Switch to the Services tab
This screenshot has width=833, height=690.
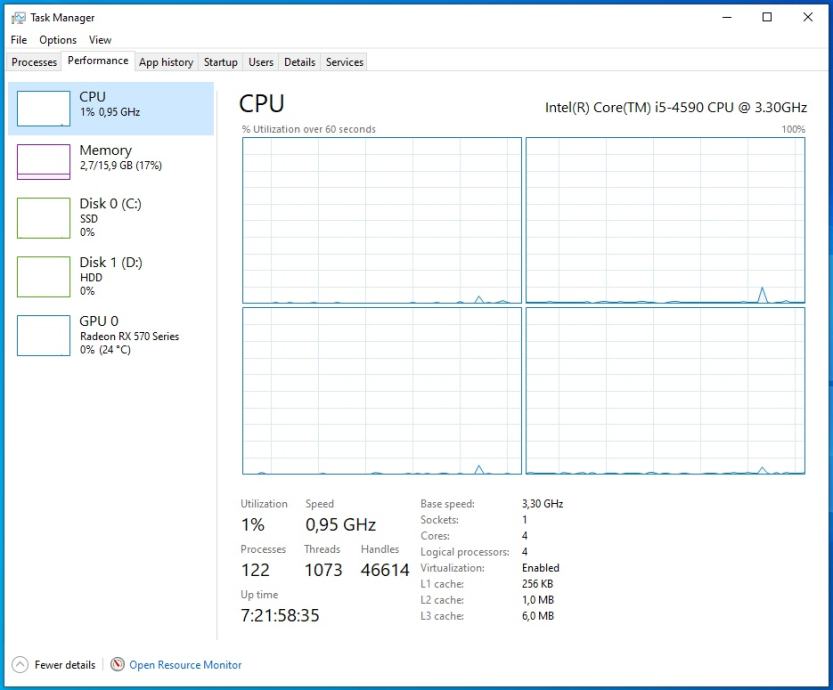(345, 62)
